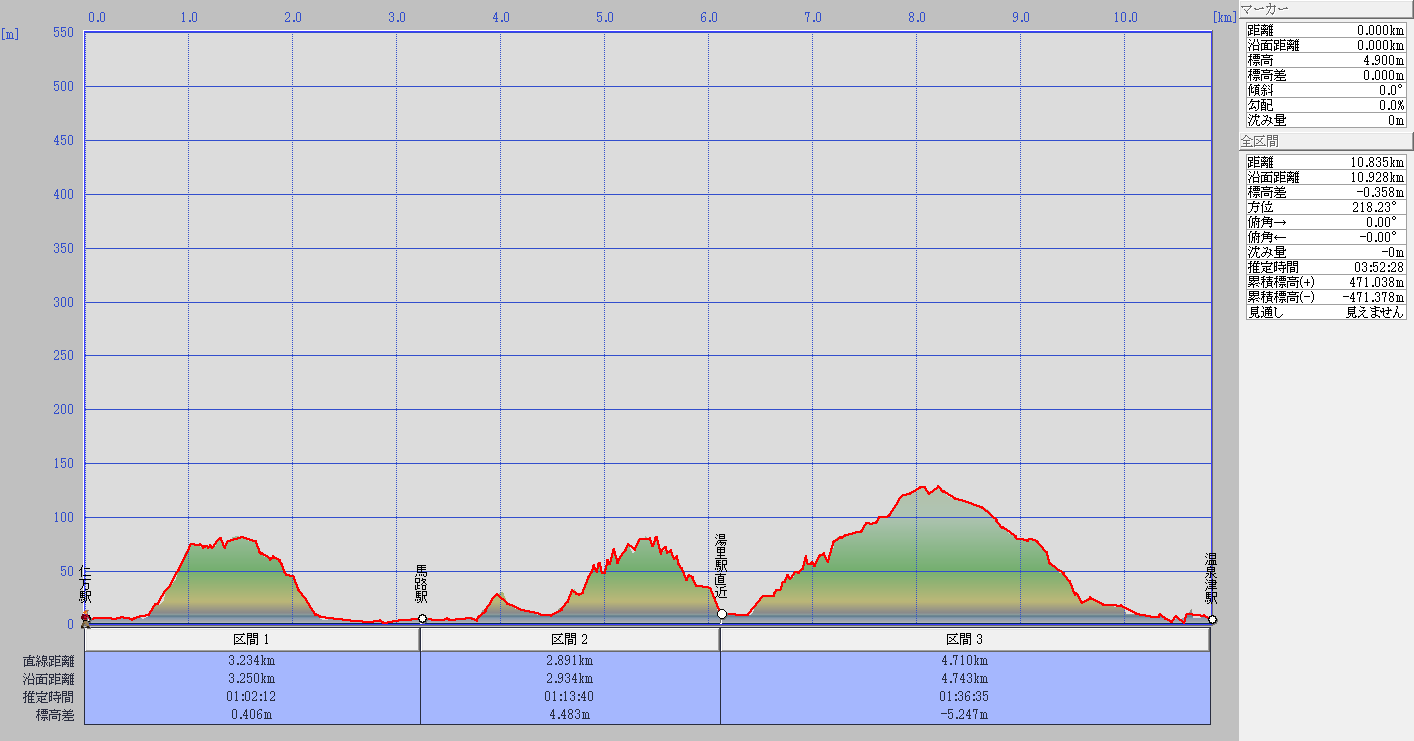Image resolution: width=1414 pixels, height=741 pixels.
Task: Click the 見通し row showing 見えません
Action: point(1325,312)
